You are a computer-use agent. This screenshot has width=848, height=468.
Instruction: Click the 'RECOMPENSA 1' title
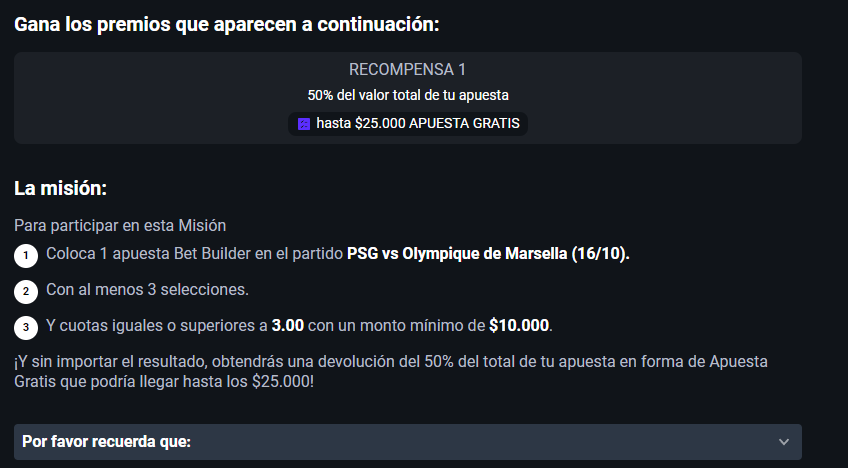click(407, 69)
